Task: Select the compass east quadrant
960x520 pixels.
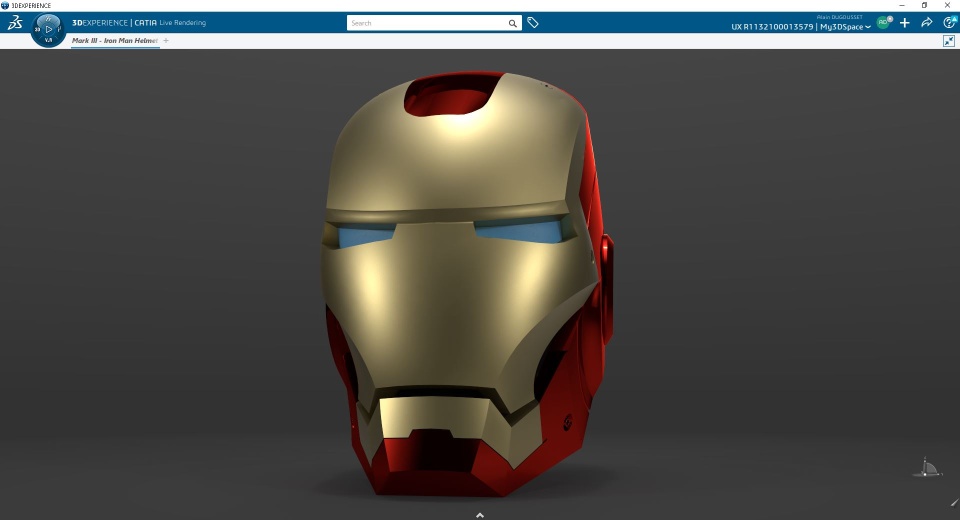Action: coord(59,29)
